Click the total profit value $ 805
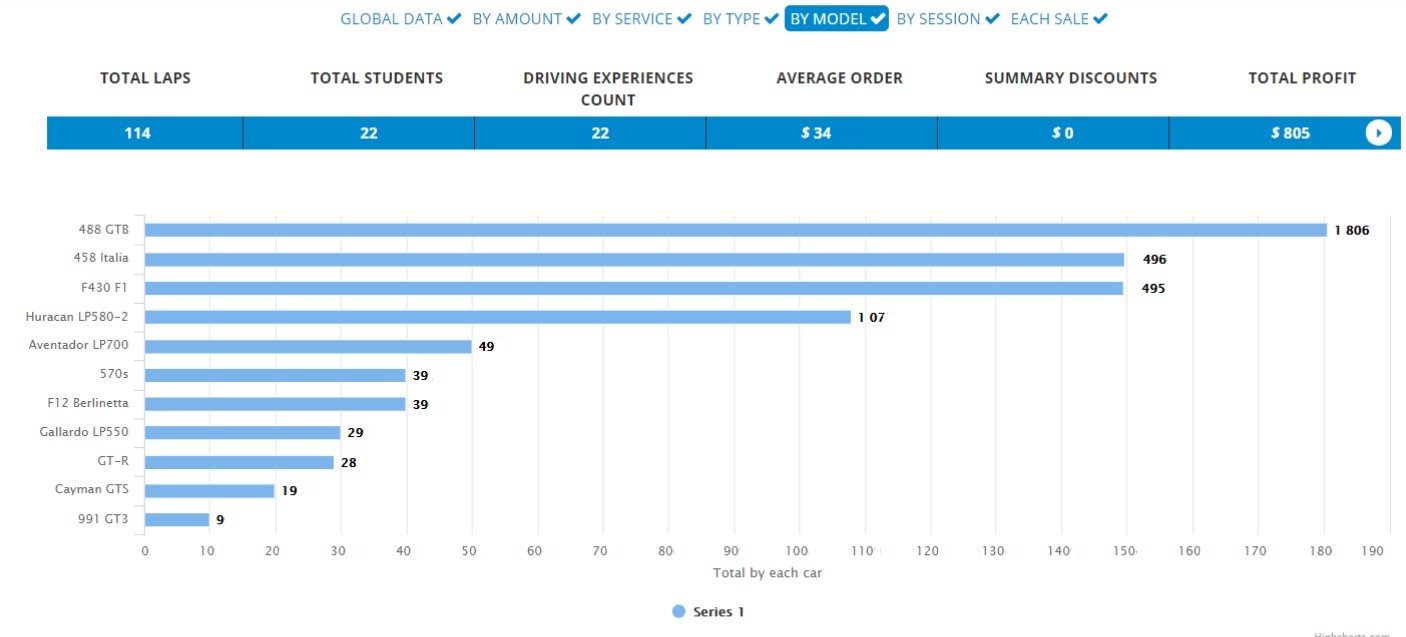Viewport: 1406px width, 637px height. (1290, 133)
